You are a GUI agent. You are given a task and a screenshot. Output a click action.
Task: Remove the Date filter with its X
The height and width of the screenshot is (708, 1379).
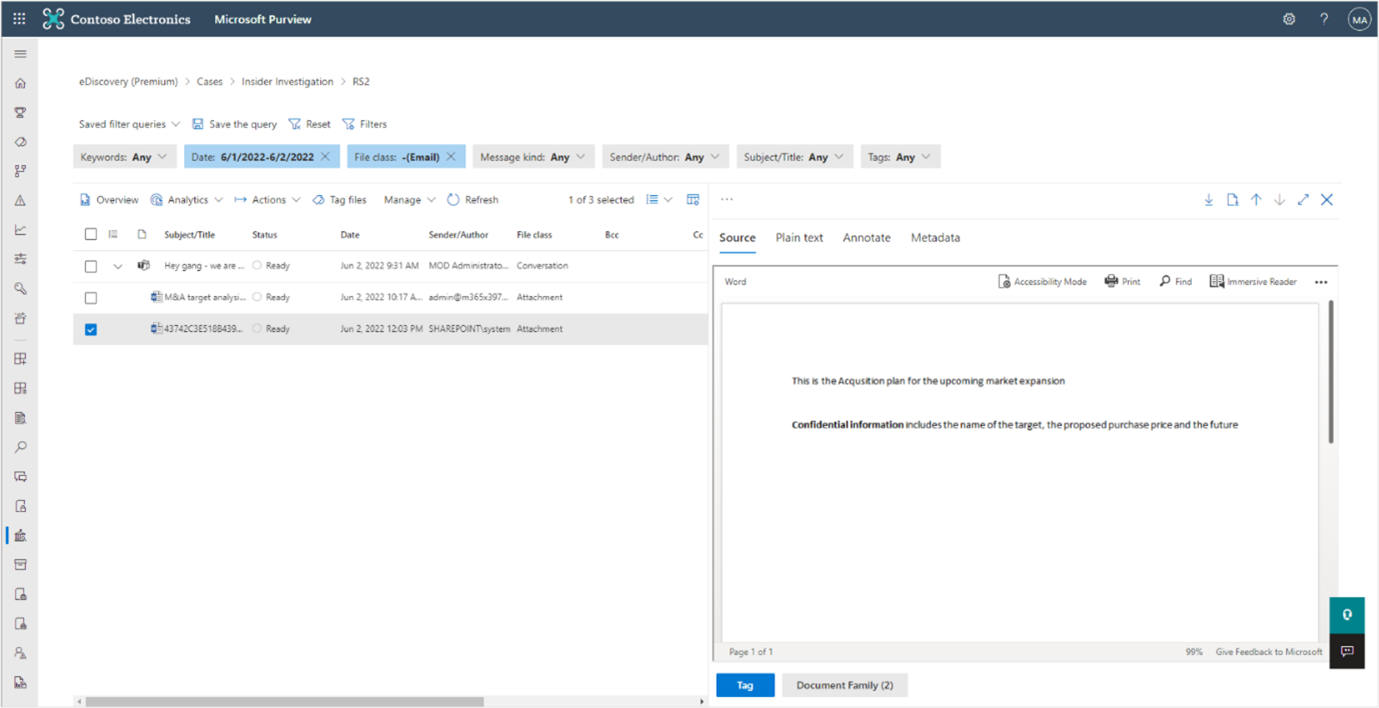click(325, 157)
